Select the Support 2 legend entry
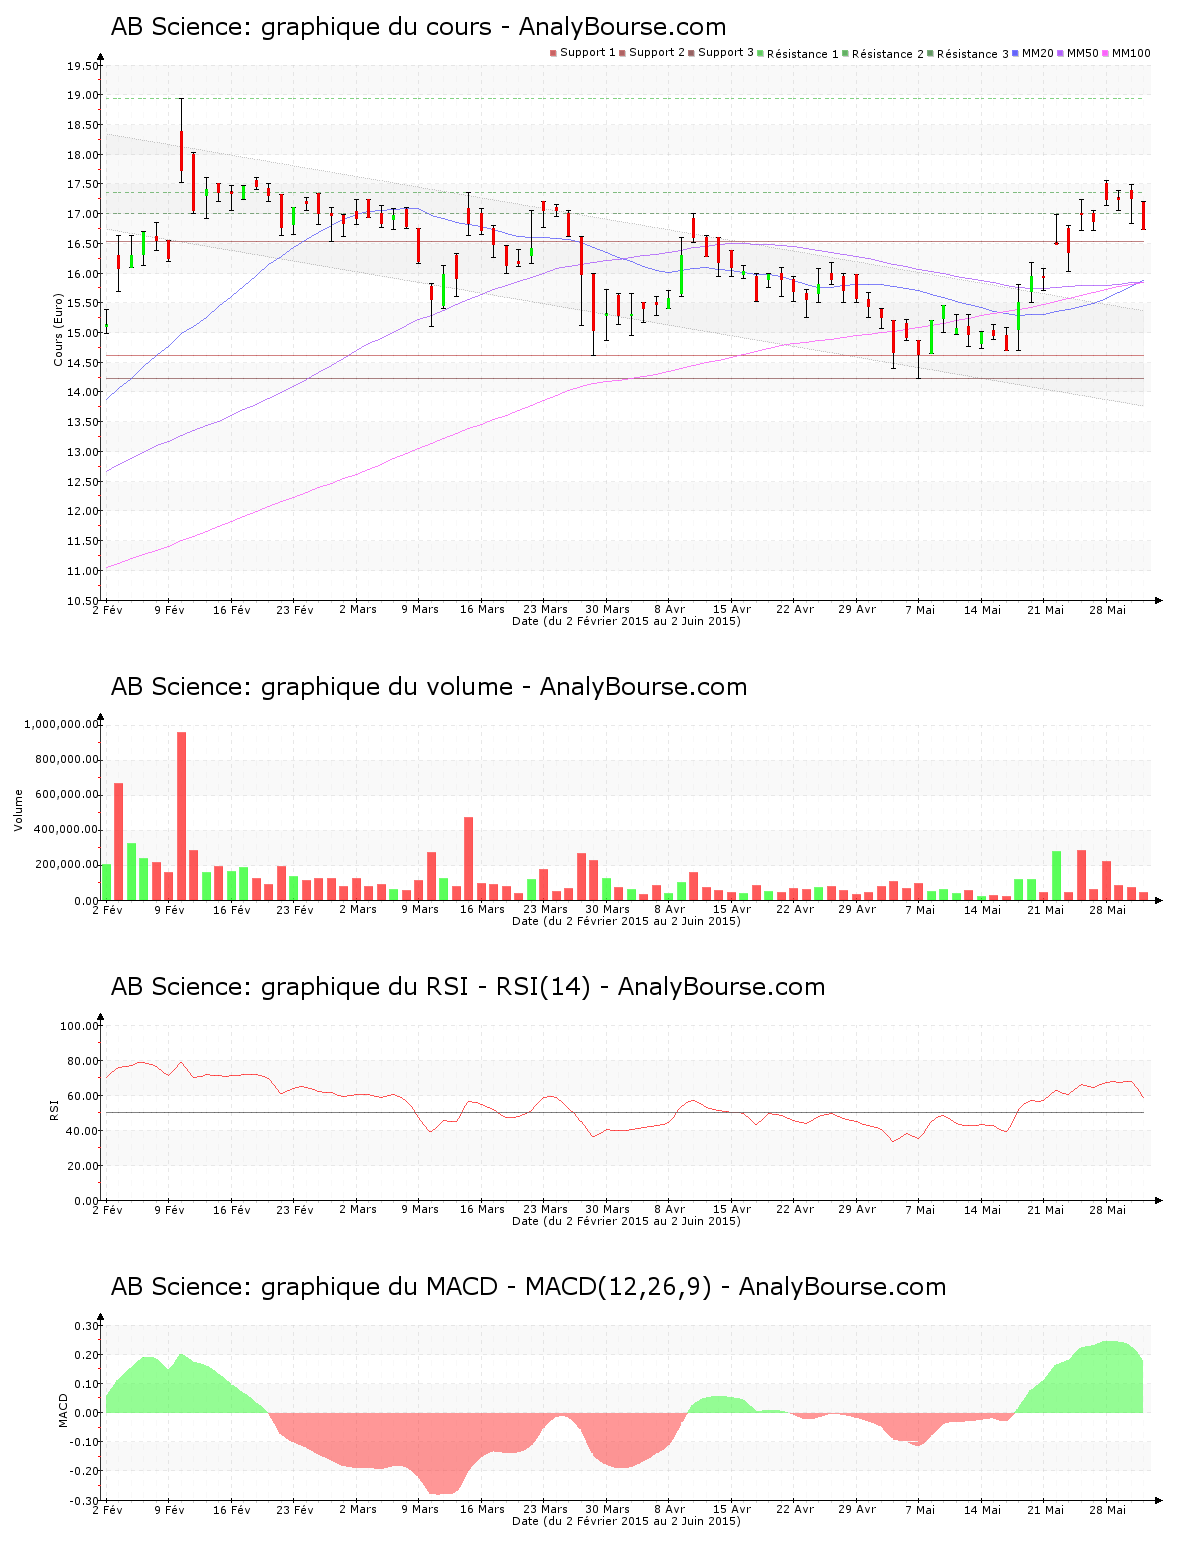 point(652,53)
